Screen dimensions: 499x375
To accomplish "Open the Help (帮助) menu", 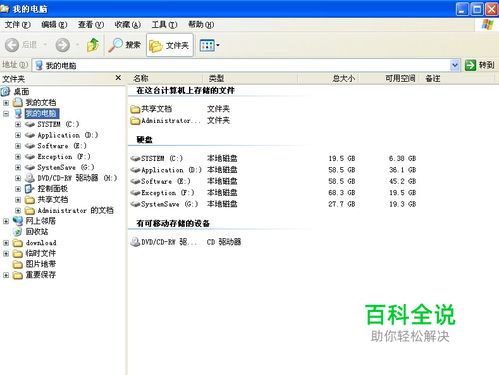I will tap(201, 25).
